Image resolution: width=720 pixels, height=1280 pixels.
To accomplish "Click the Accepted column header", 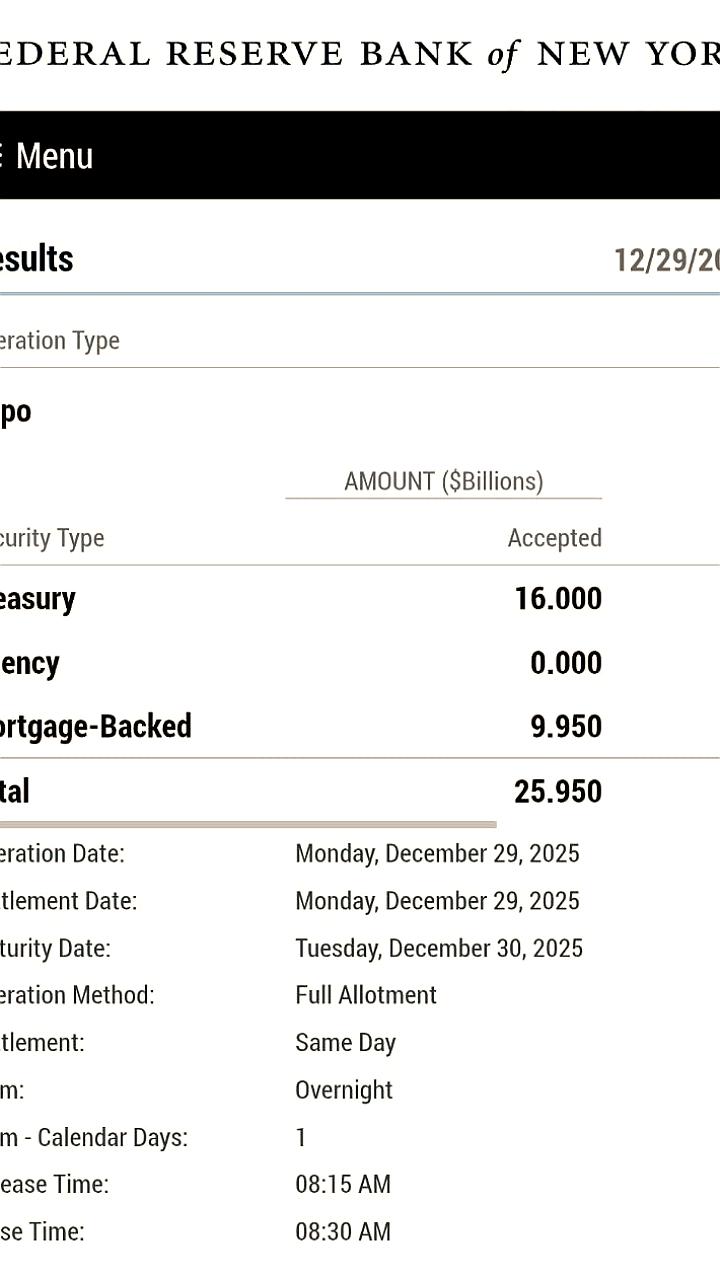I will [x=554, y=538].
